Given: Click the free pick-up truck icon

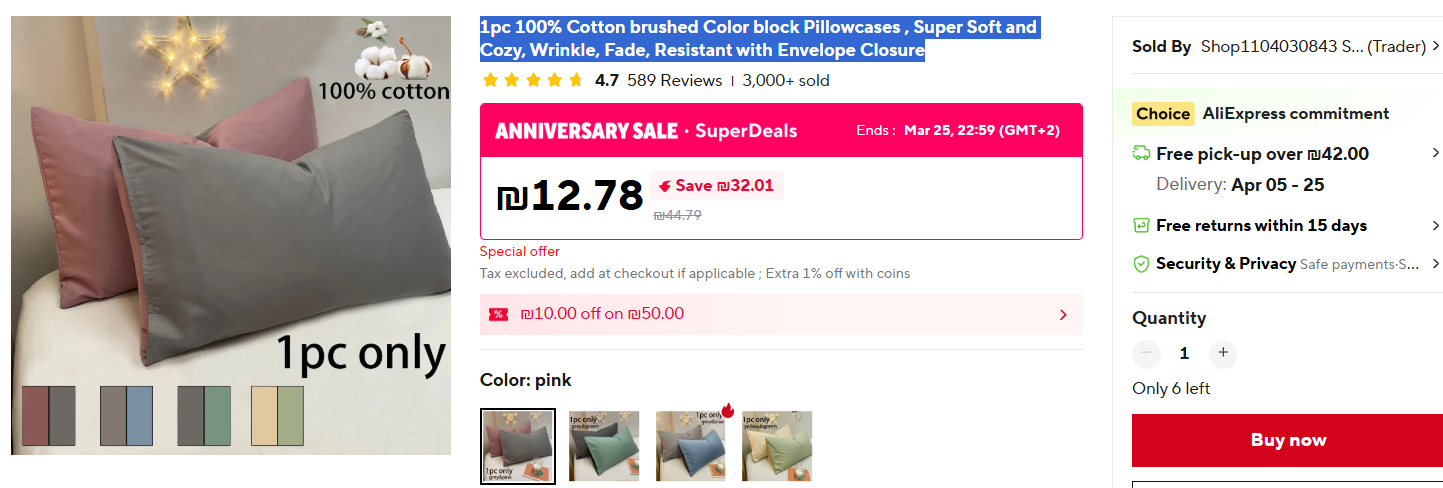Looking at the screenshot, I should pyautogui.click(x=1141, y=154).
